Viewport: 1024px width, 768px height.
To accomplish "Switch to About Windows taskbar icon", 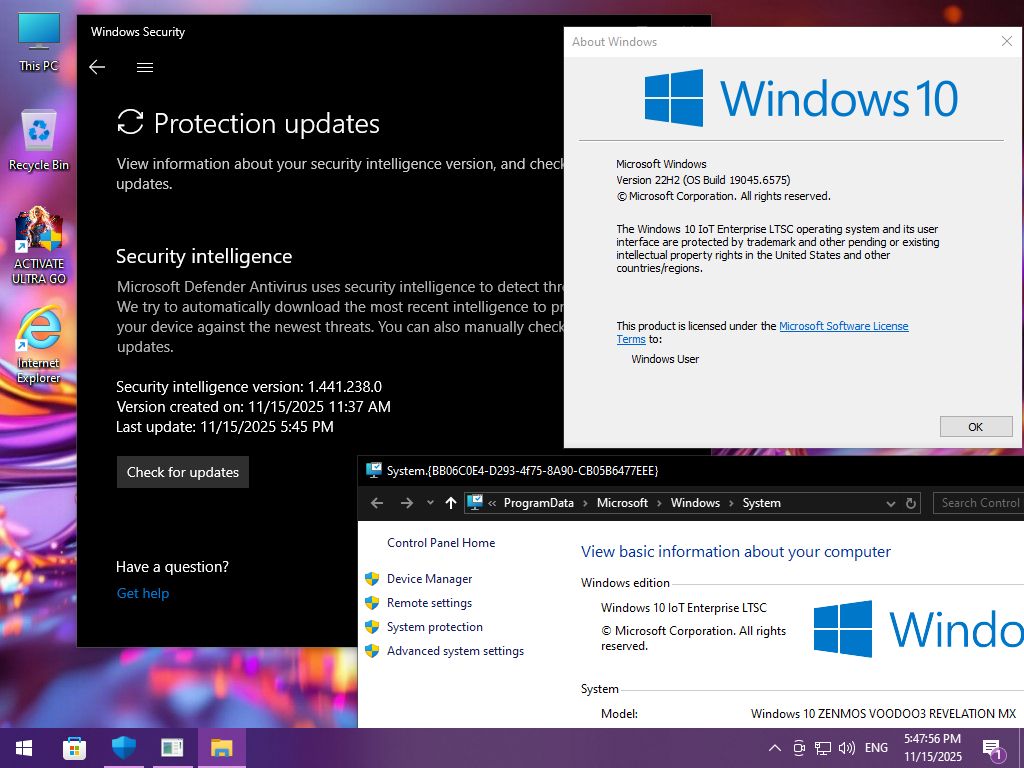I will 172,748.
